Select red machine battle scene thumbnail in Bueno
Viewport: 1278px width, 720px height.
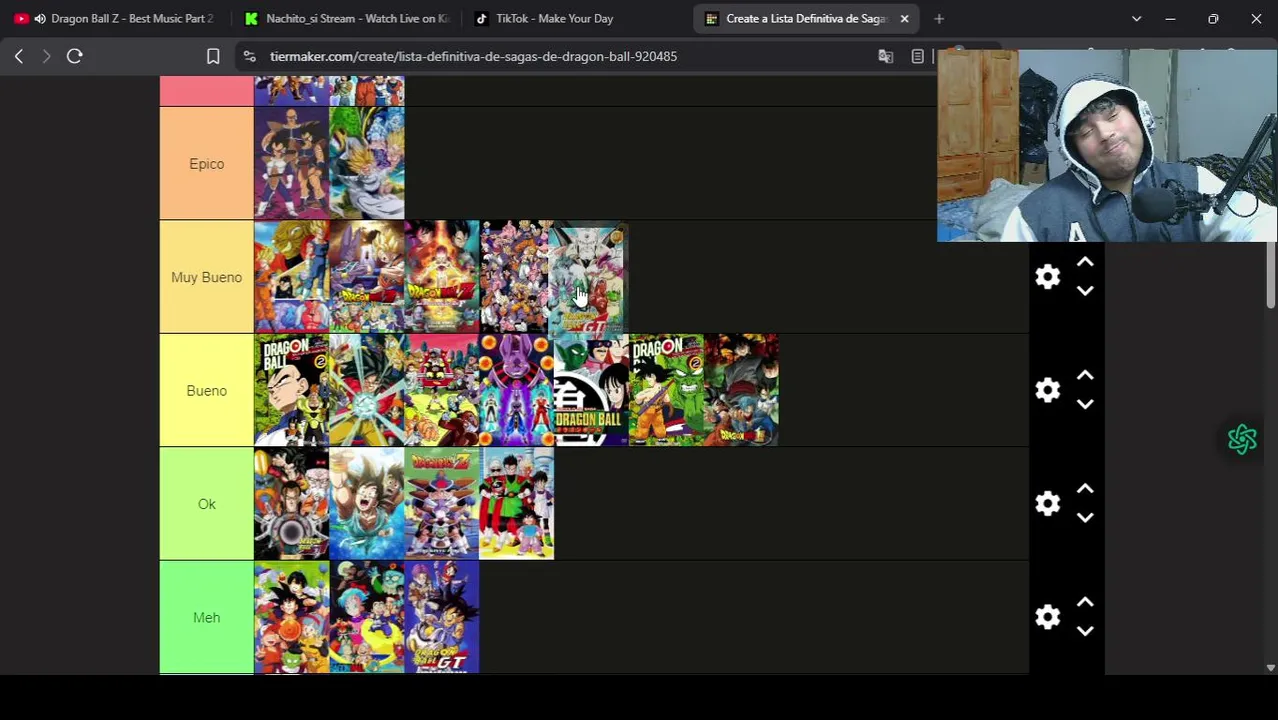[442, 391]
